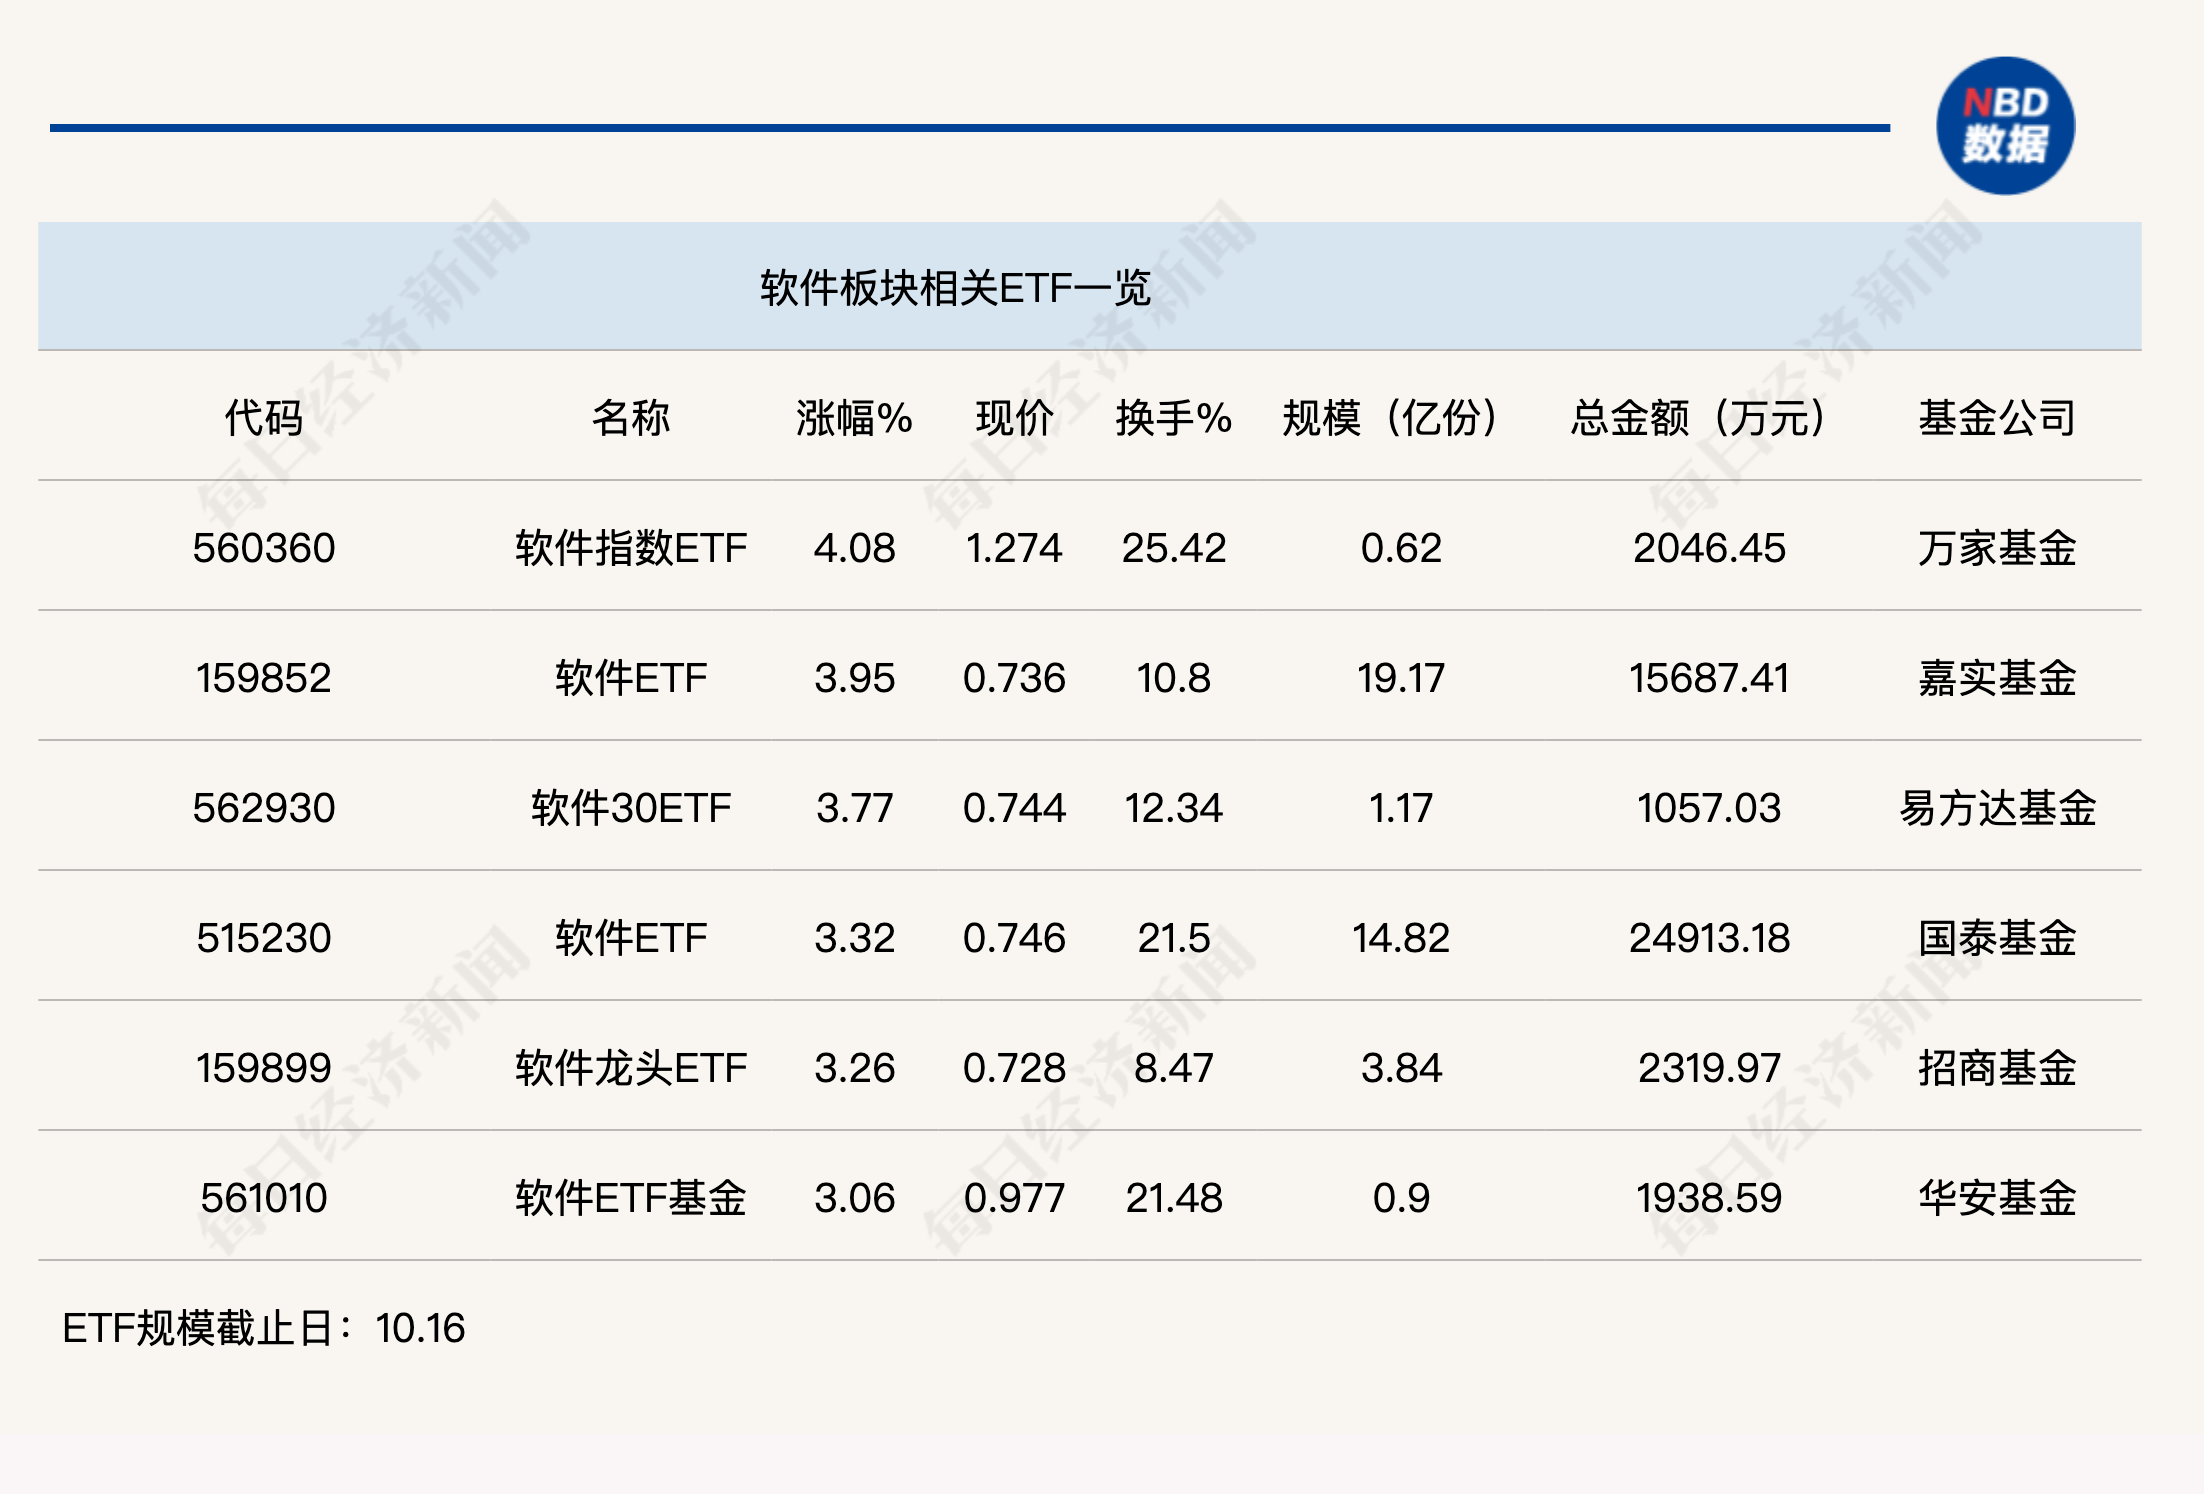
Task: Click the ETF规模截止日 footnote text
Action: coord(263,1328)
